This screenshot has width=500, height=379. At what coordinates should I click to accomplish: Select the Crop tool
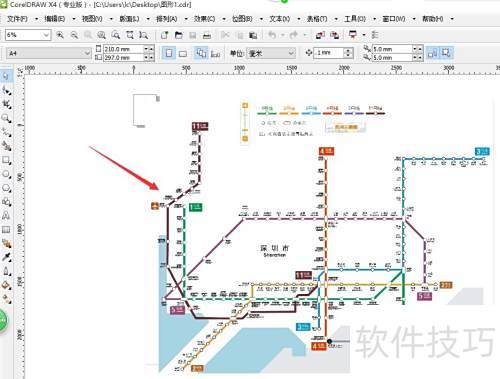pyautogui.click(x=6, y=104)
